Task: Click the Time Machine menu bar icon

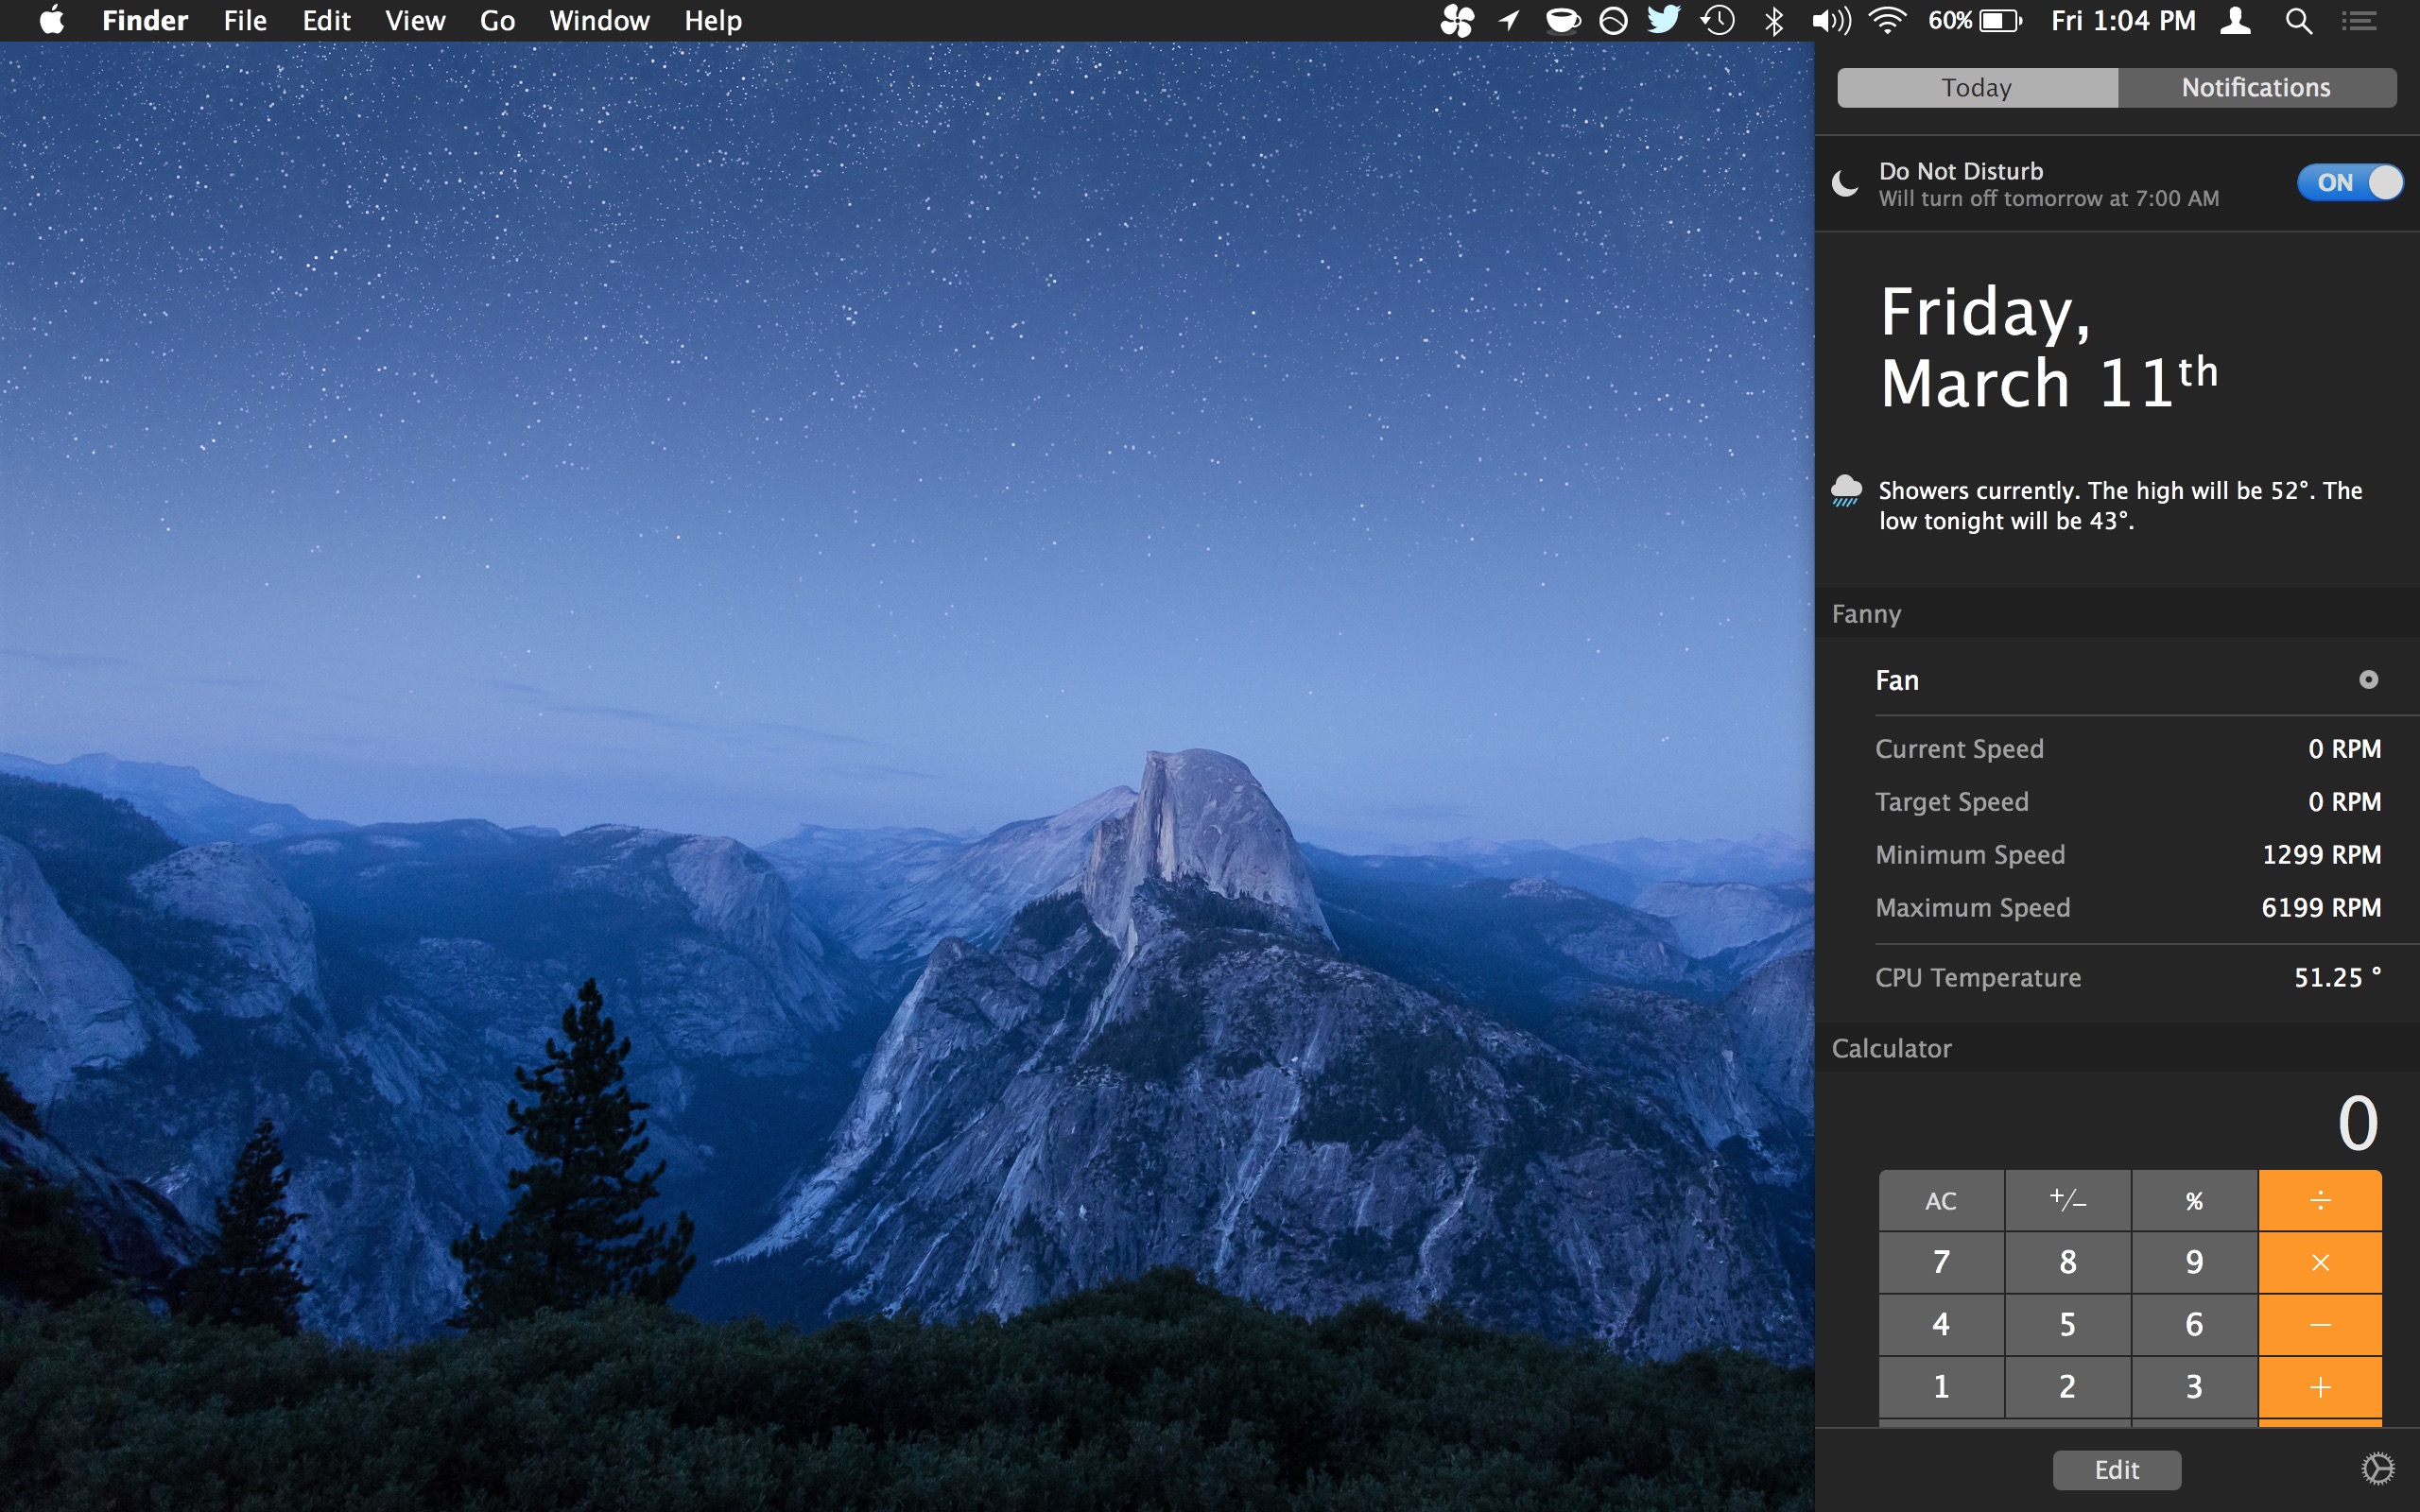Action: tap(1718, 21)
